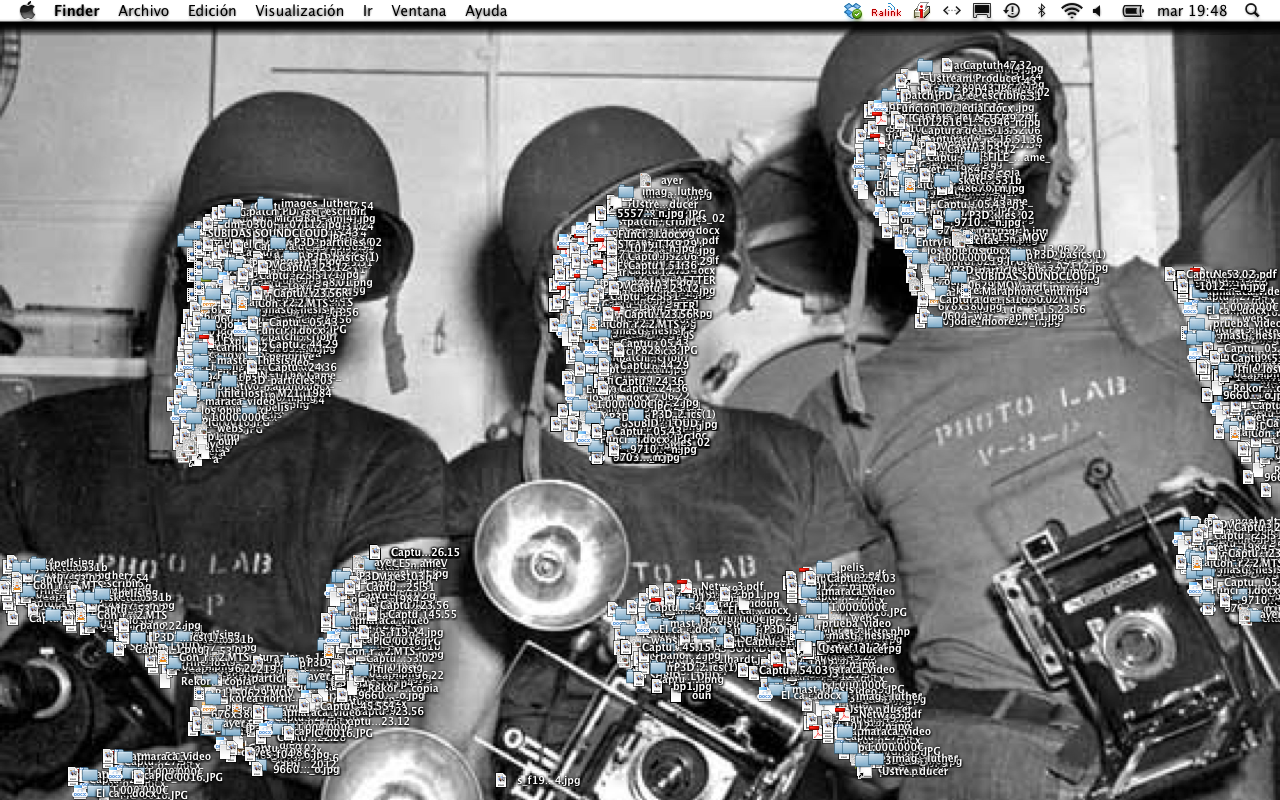This screenshot has width=1280, height=800.
Task: Open the Ralink wireless utility icon
Action: [886, 11]
